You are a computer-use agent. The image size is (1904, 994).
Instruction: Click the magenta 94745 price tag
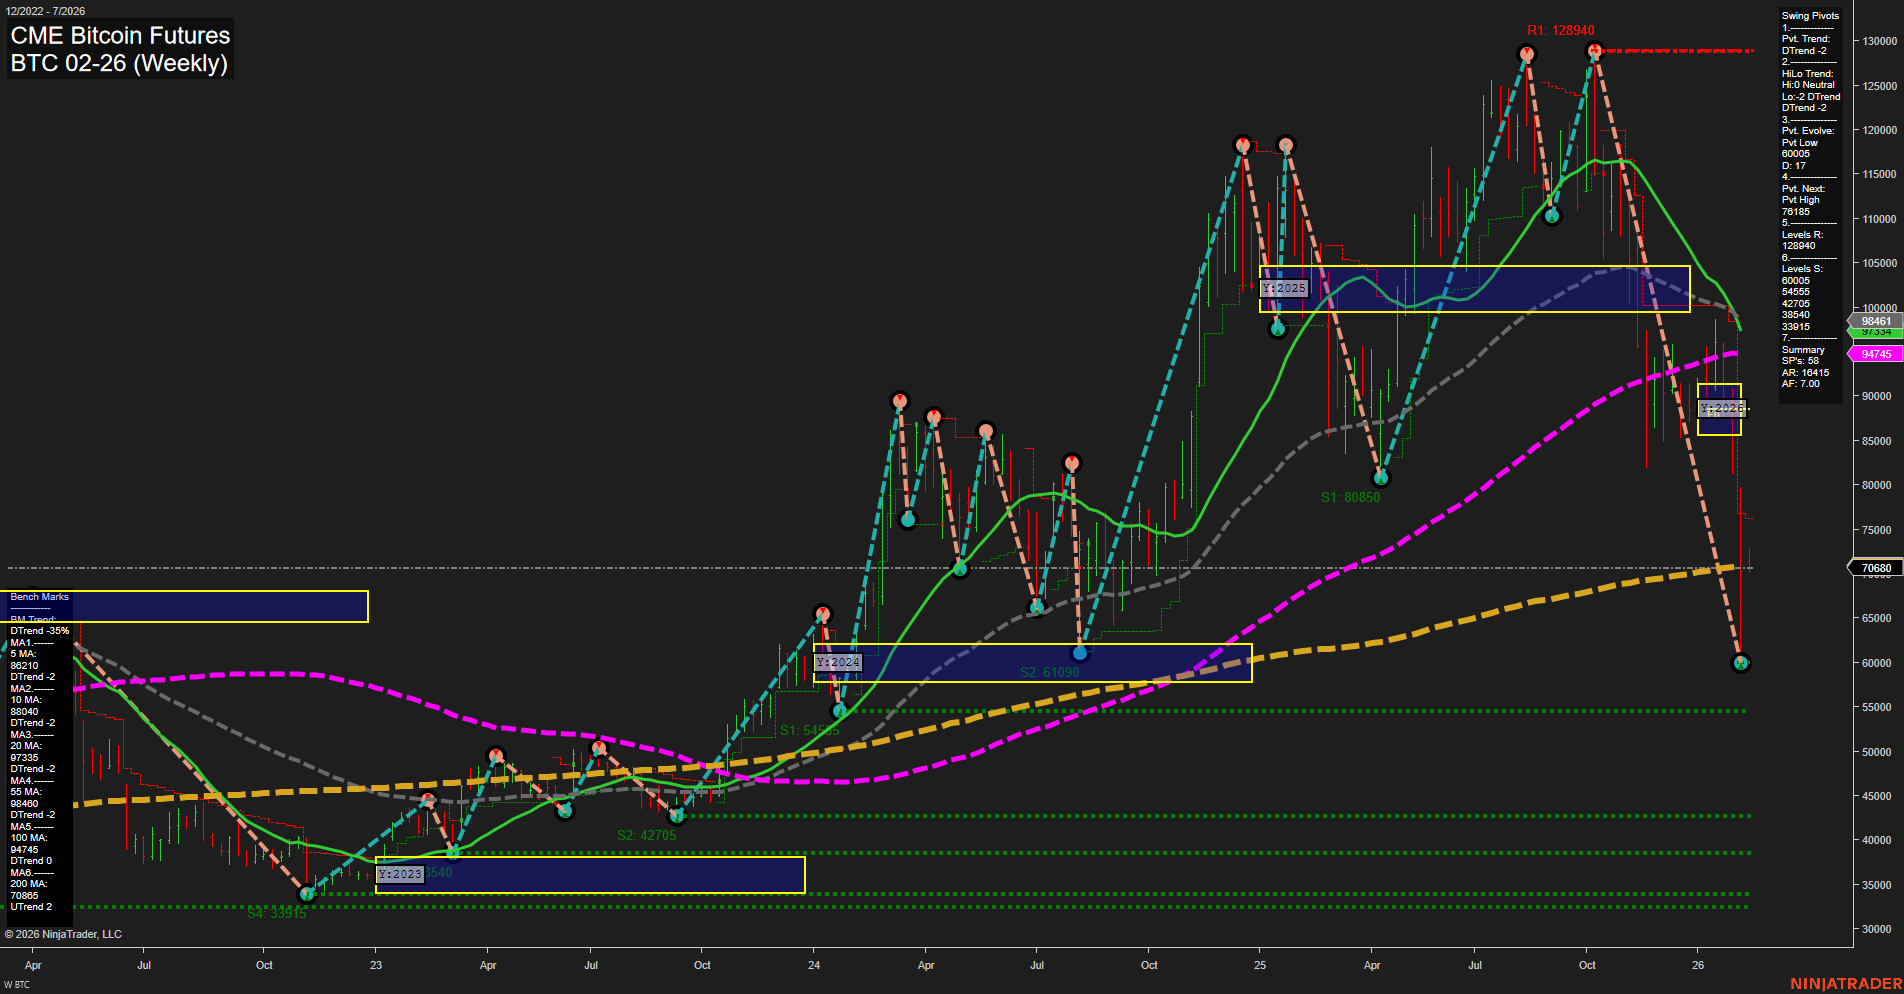pos(1873,353)
